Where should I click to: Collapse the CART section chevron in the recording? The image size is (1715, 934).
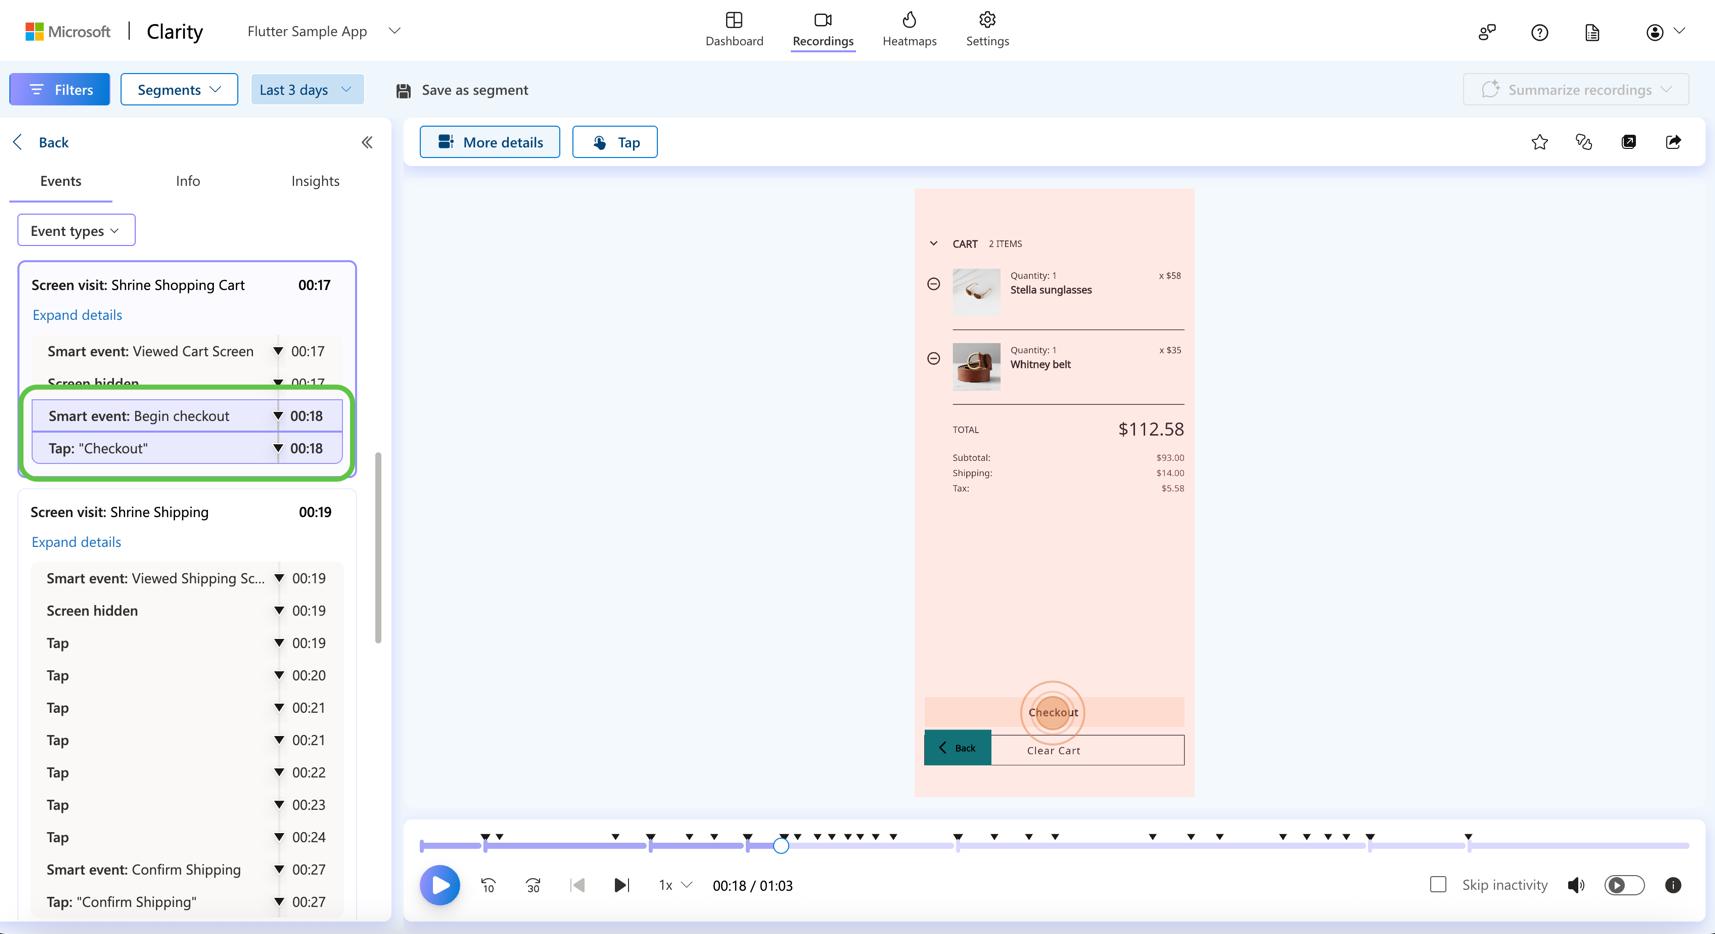[x=933, y=244]
